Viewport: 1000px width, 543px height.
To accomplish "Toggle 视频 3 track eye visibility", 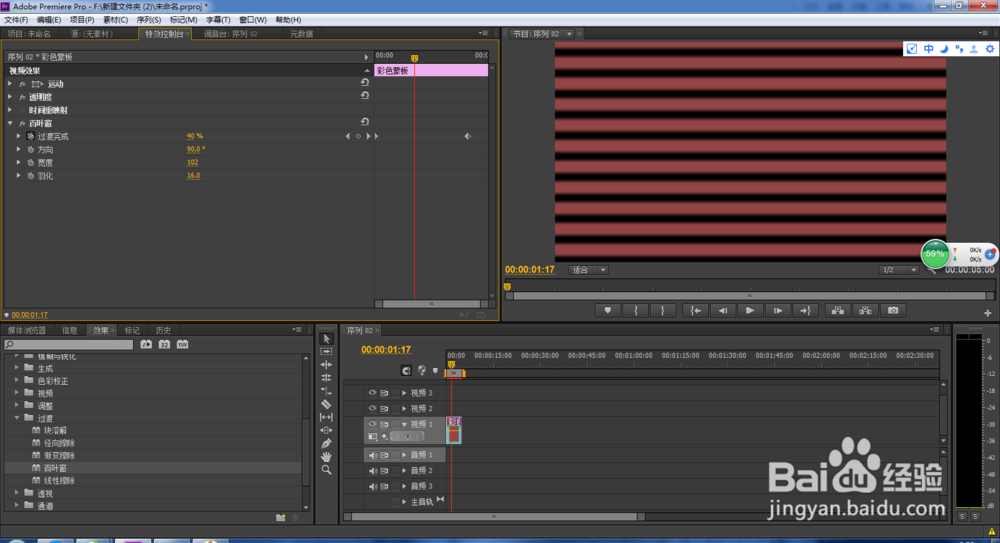I will click(372, 393).
